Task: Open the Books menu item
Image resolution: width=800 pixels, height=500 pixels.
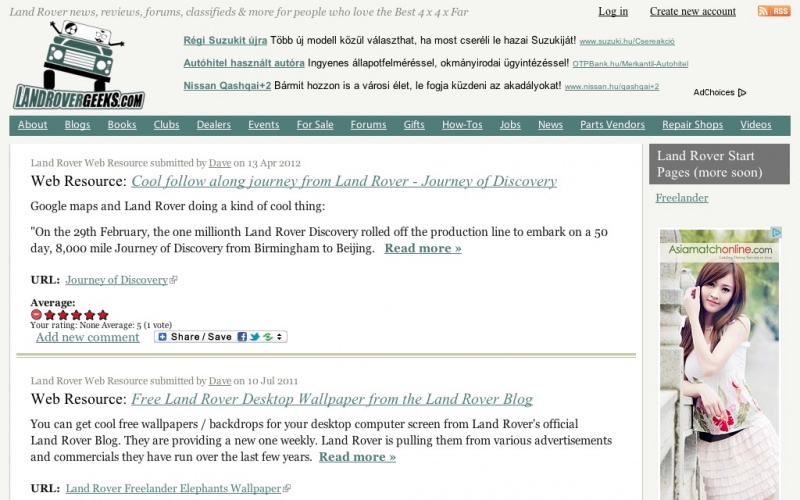Action: [122, 124]
